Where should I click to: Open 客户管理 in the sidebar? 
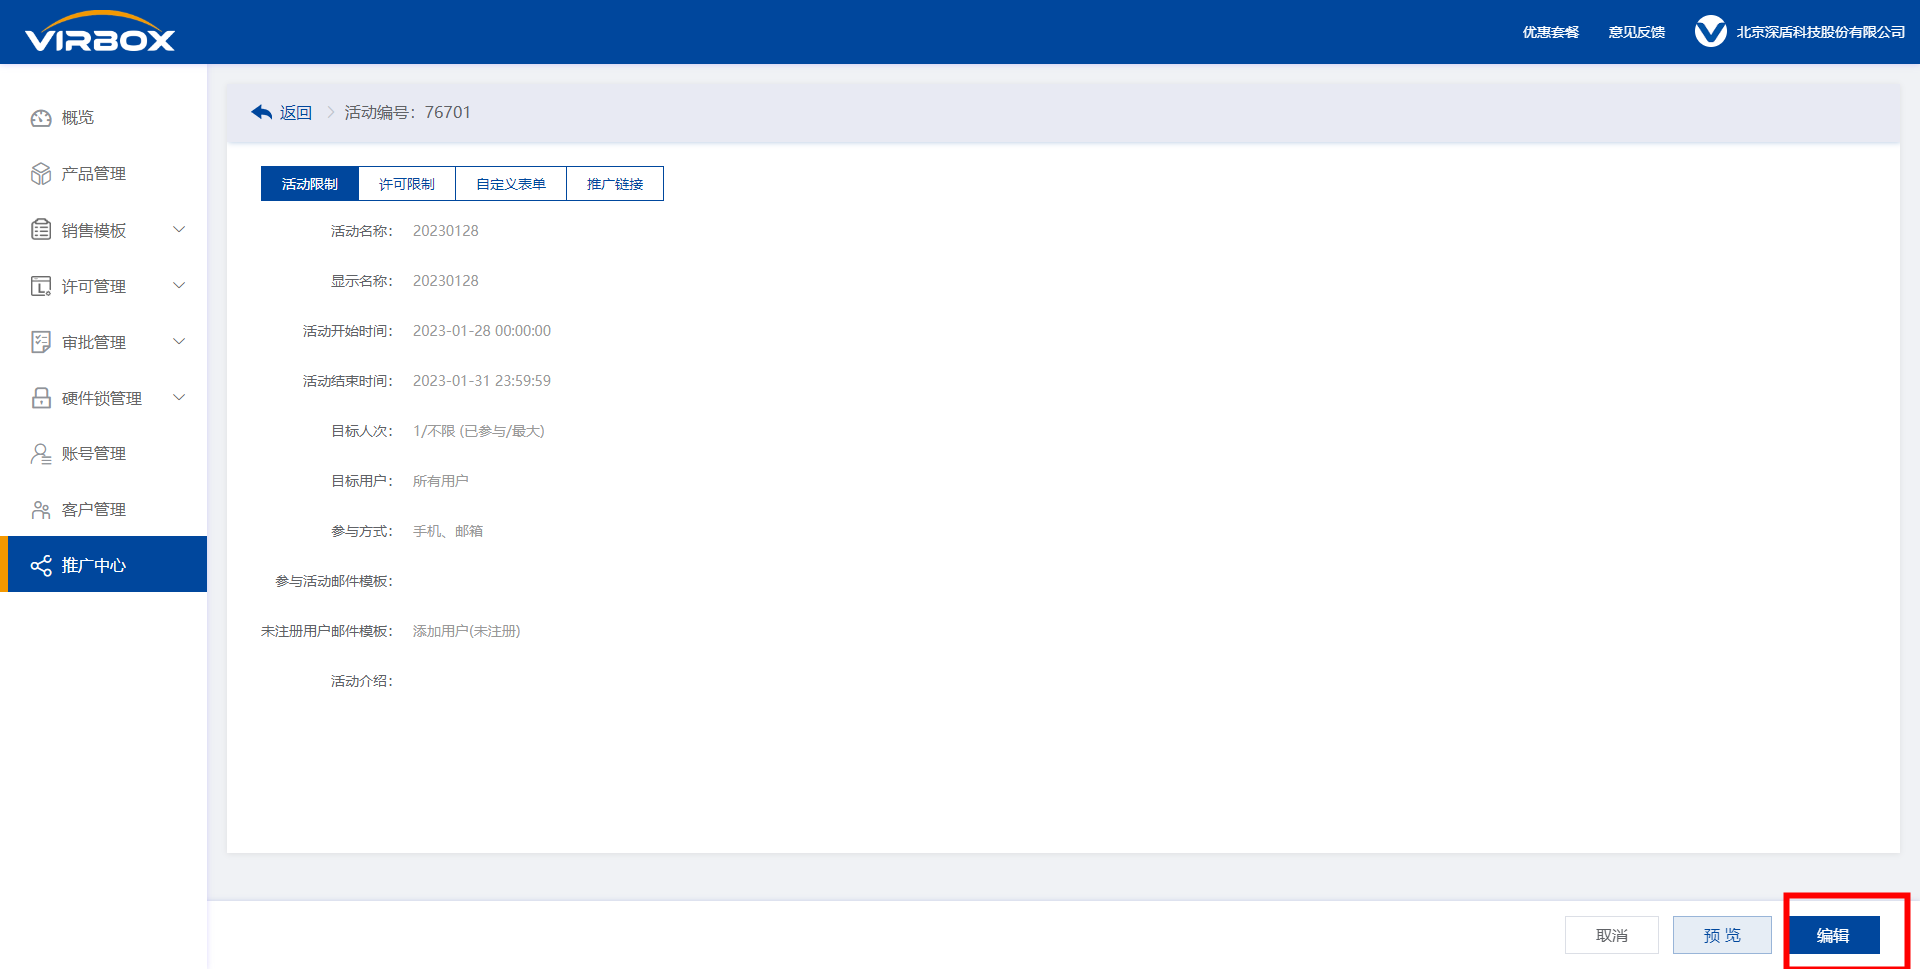pos(104,510)
